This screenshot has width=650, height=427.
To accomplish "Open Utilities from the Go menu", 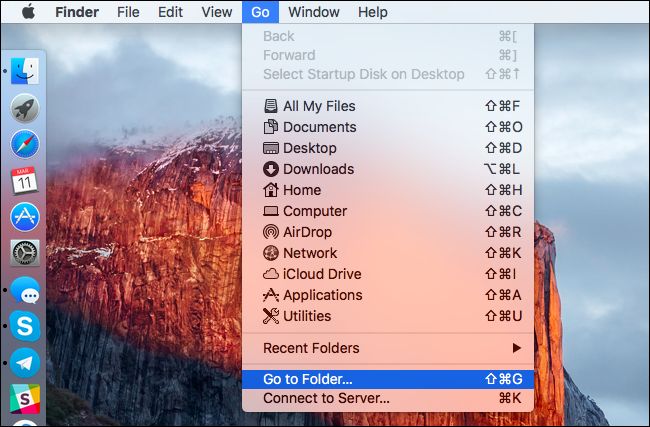I will pyautogui.click(x=307, y=316).
